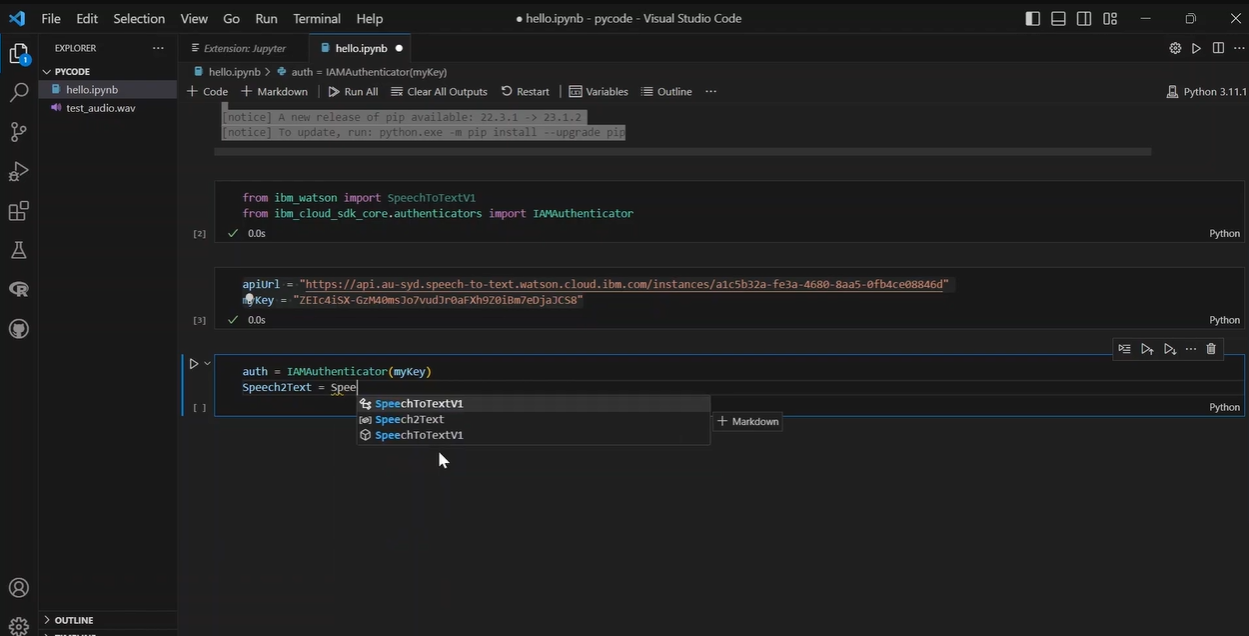Open the File menu

point(51,18)
